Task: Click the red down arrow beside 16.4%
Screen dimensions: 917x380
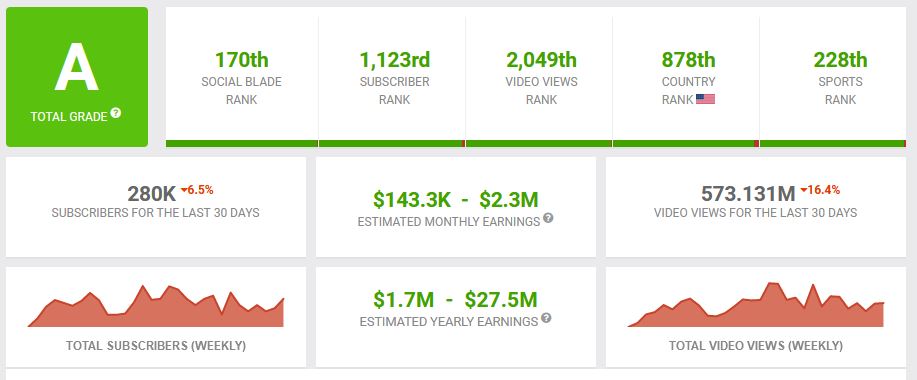Action: coord(804,190)
